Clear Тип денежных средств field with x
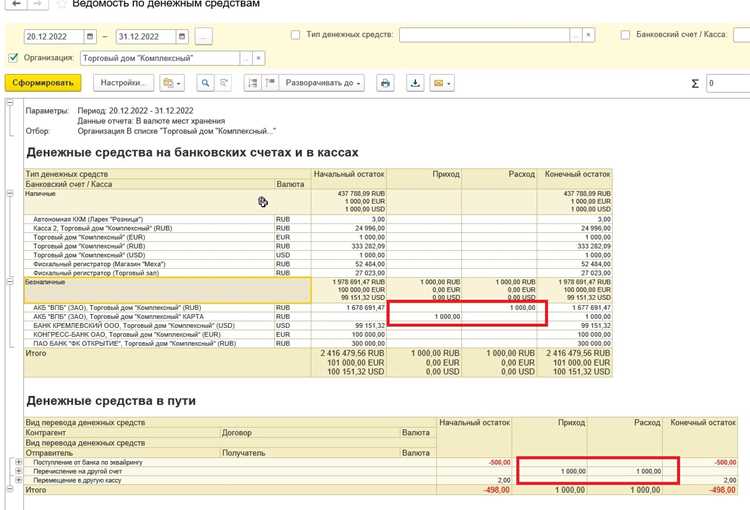The height and width of the screenshot is (510, 750). (x=588, y=35)
